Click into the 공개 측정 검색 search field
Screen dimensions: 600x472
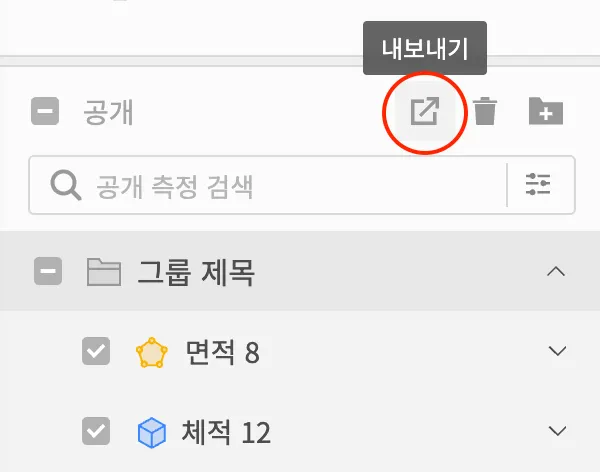(268, 185)
